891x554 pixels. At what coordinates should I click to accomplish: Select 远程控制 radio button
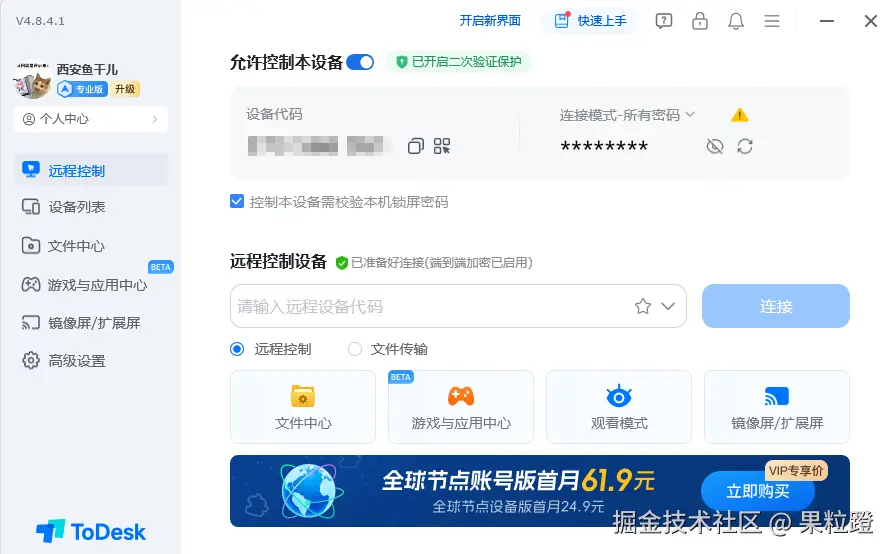237,349
